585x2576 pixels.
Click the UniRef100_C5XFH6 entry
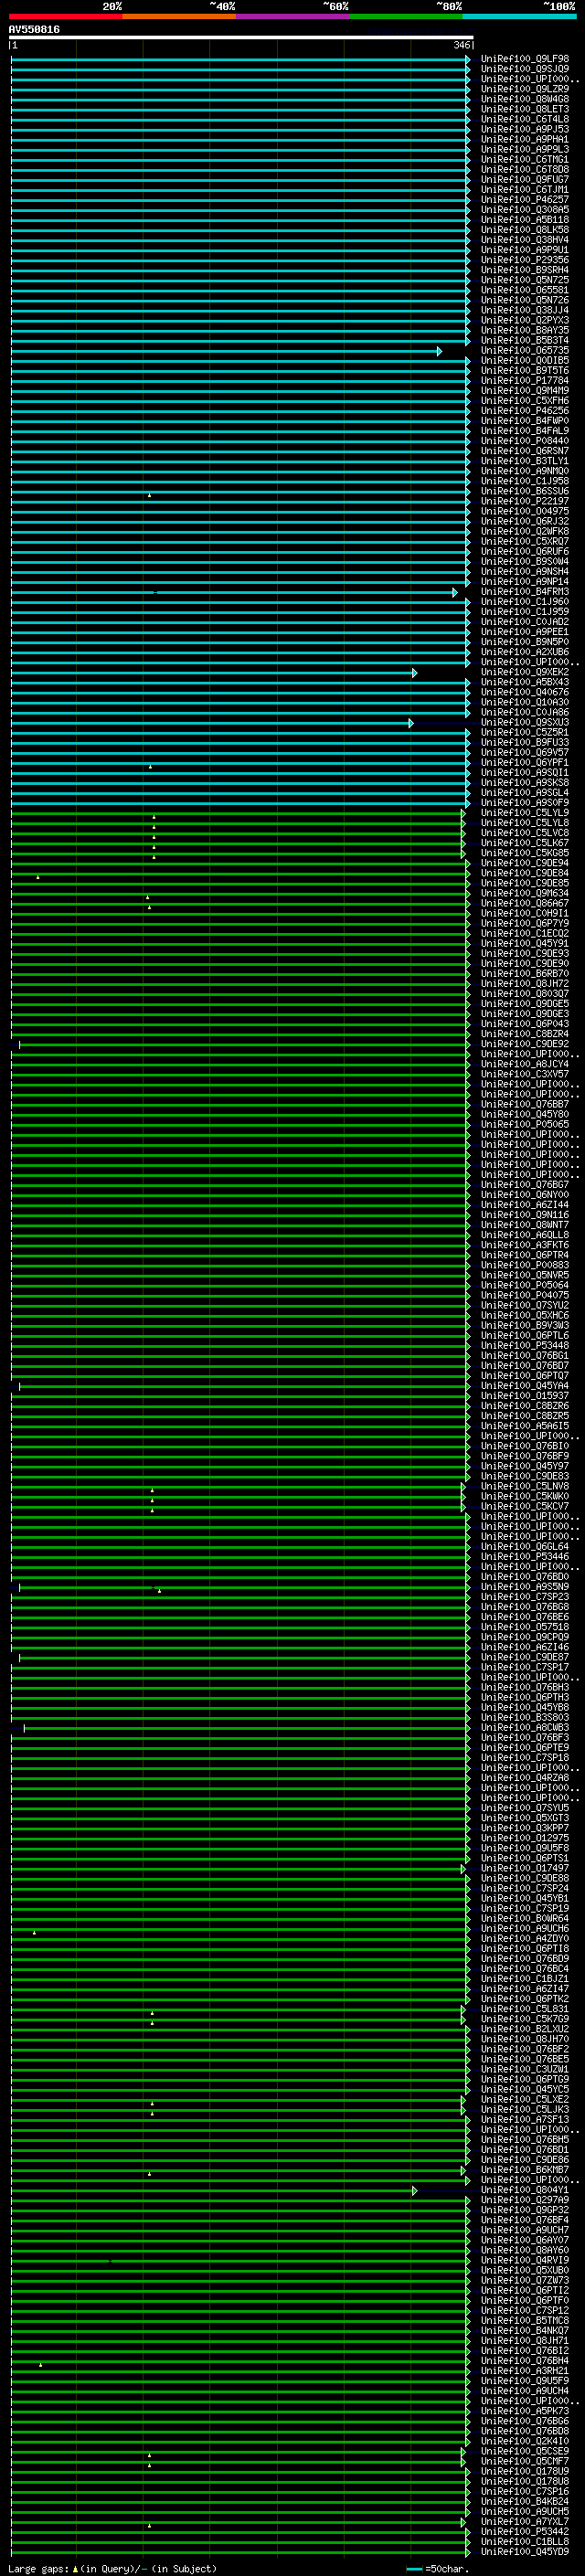pos(525,401)
